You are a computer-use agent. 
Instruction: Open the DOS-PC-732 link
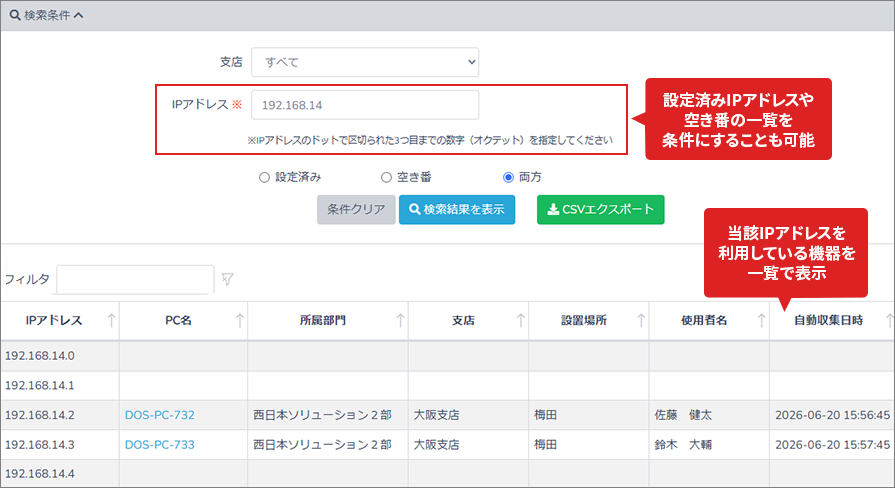point(160,415)
